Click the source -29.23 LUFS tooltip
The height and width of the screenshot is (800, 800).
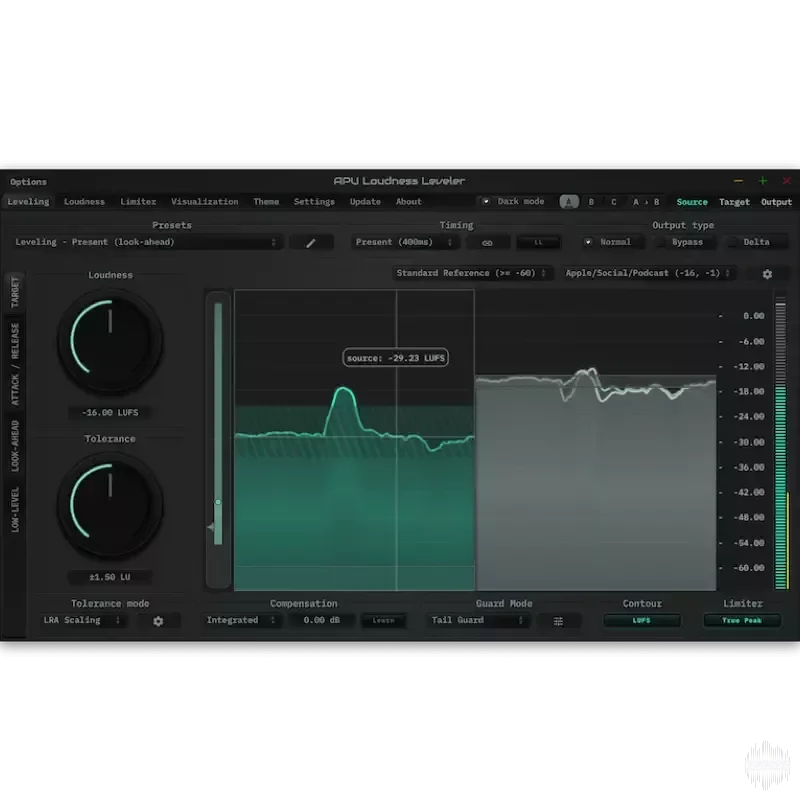[395, 358]
